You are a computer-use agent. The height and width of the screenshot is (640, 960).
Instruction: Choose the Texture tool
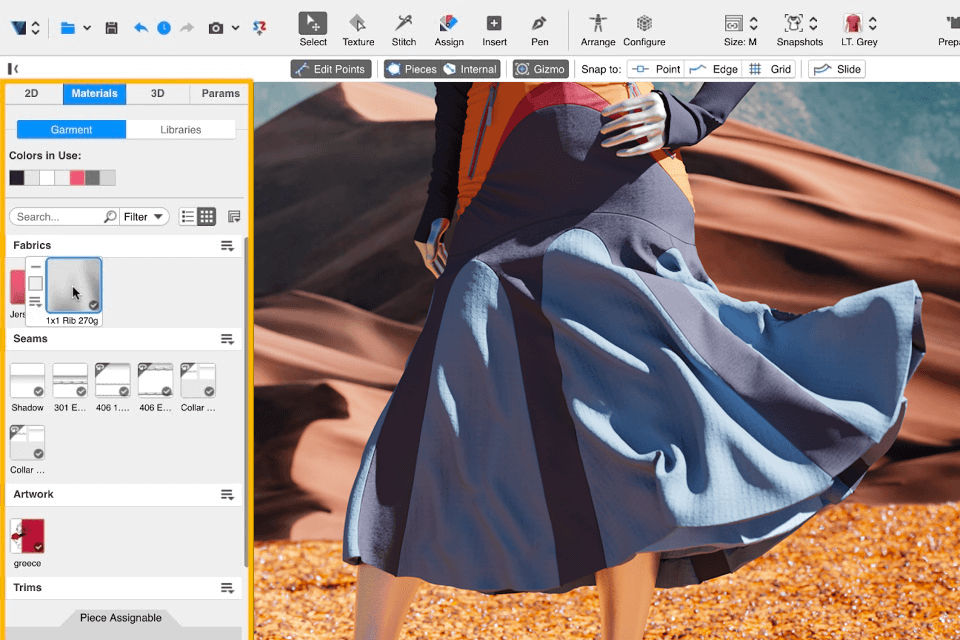tap(358, 29)
